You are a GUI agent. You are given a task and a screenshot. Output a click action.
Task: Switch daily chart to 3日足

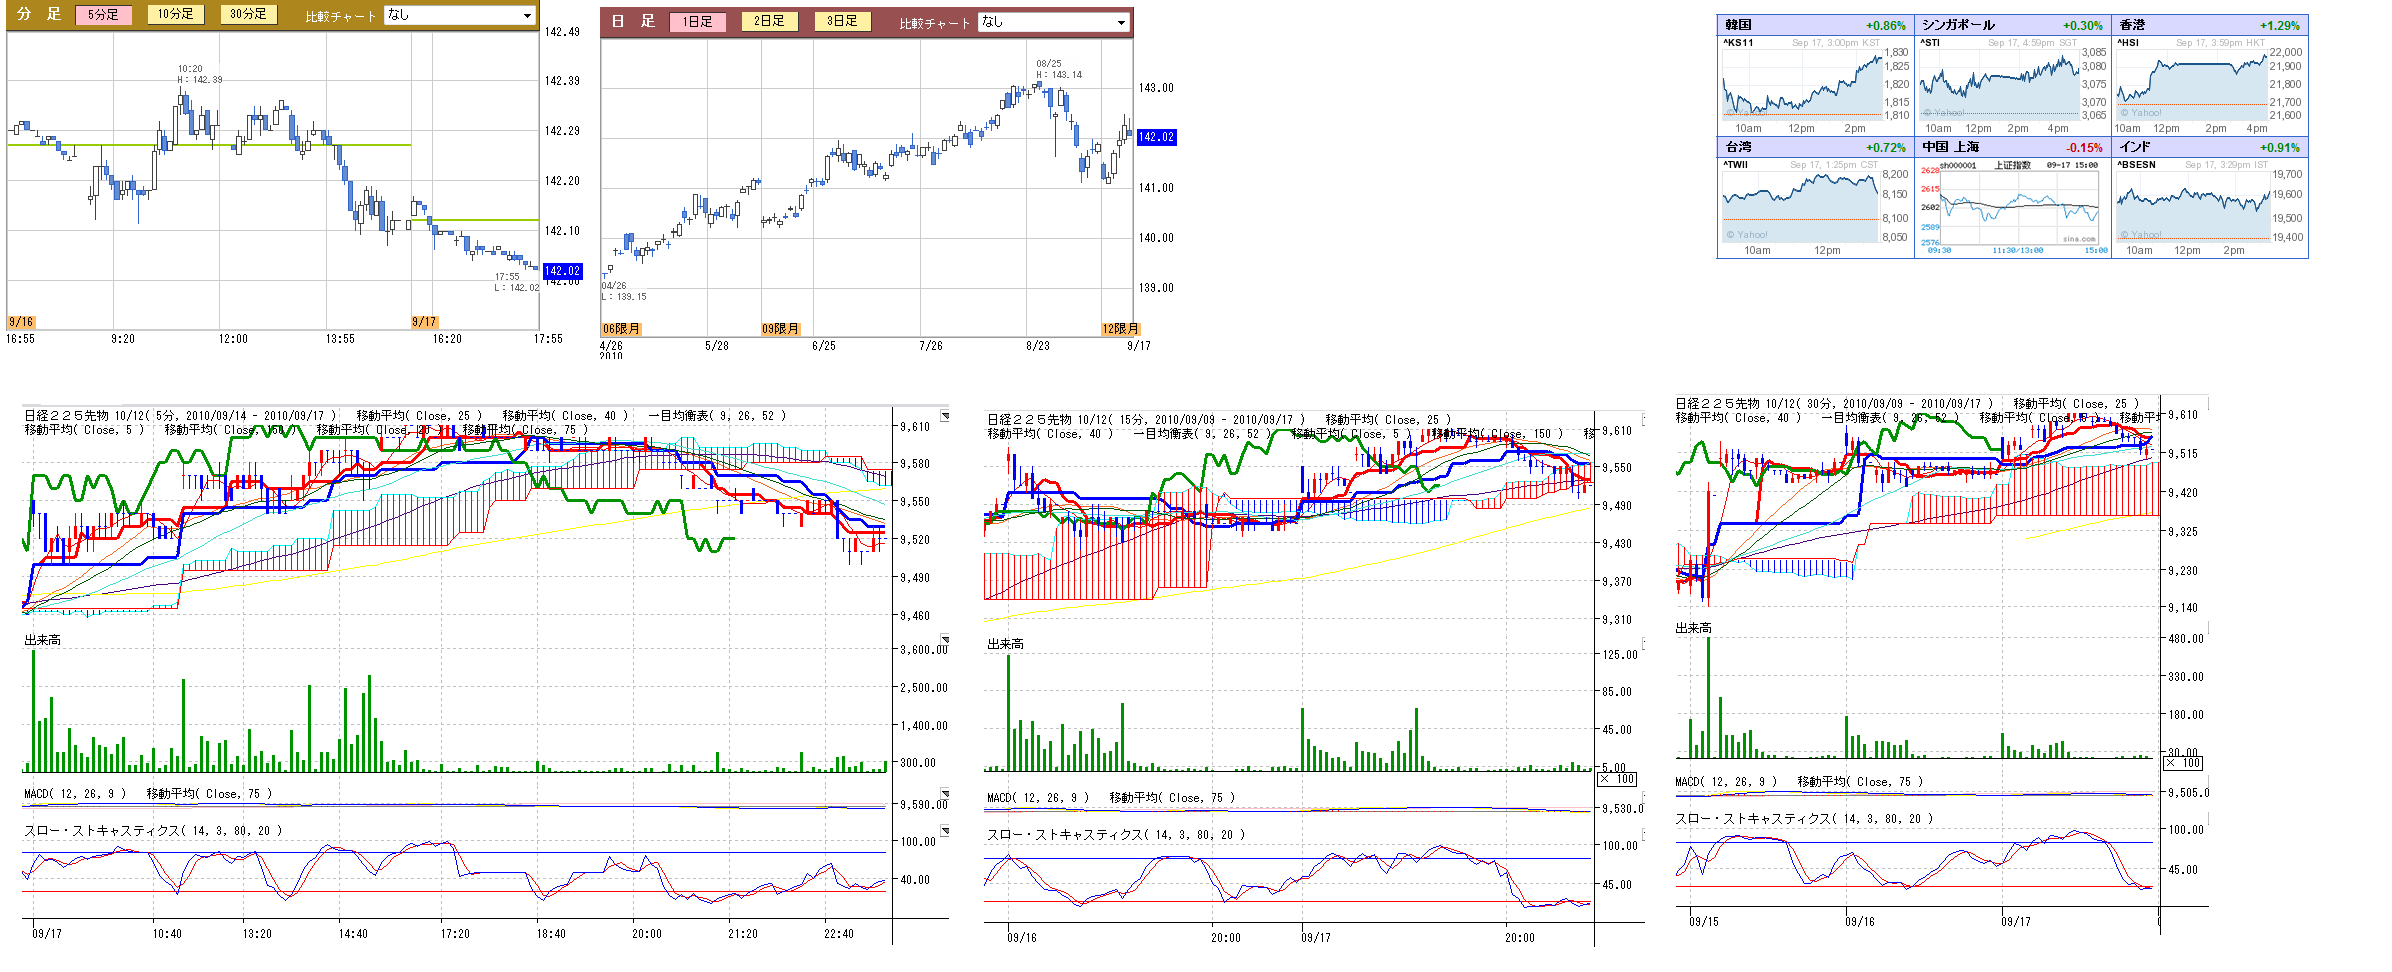842,21
